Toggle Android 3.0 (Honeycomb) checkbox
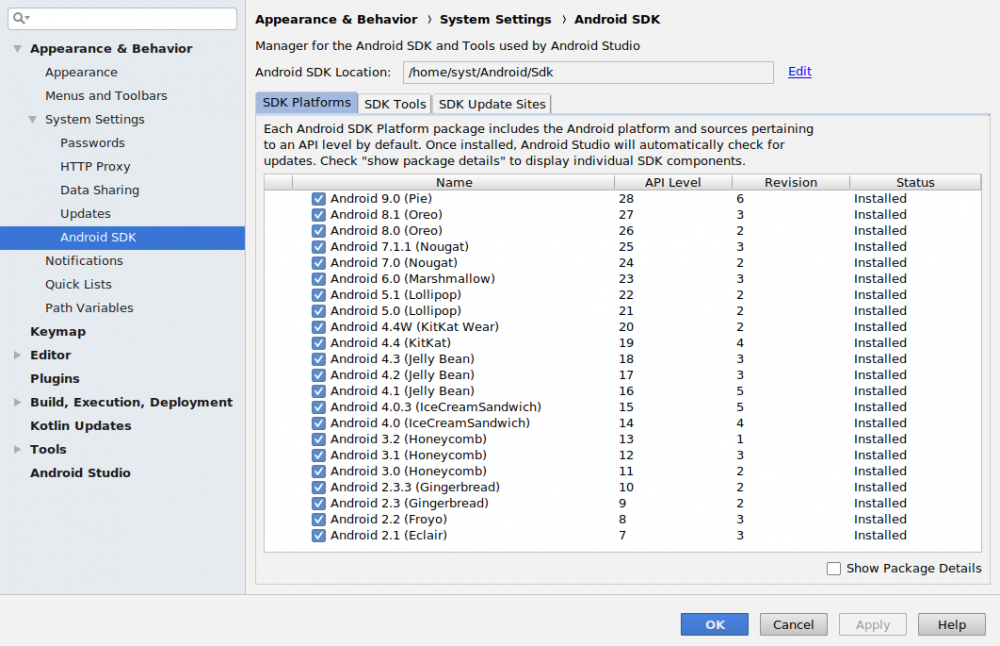1000x646 pixels. (x=319, y=471)
